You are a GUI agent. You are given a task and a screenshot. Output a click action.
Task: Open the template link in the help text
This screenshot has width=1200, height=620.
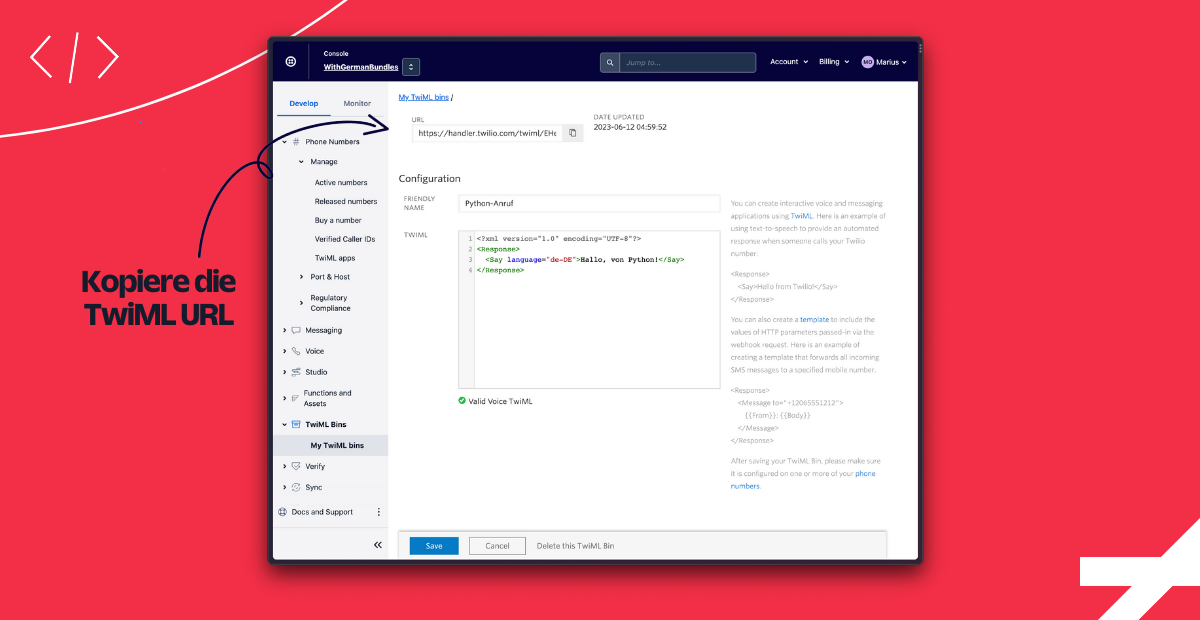(817, 319)
